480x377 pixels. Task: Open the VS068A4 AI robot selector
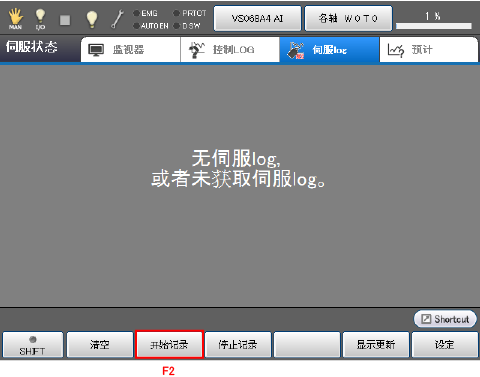(x=257, y=18)
